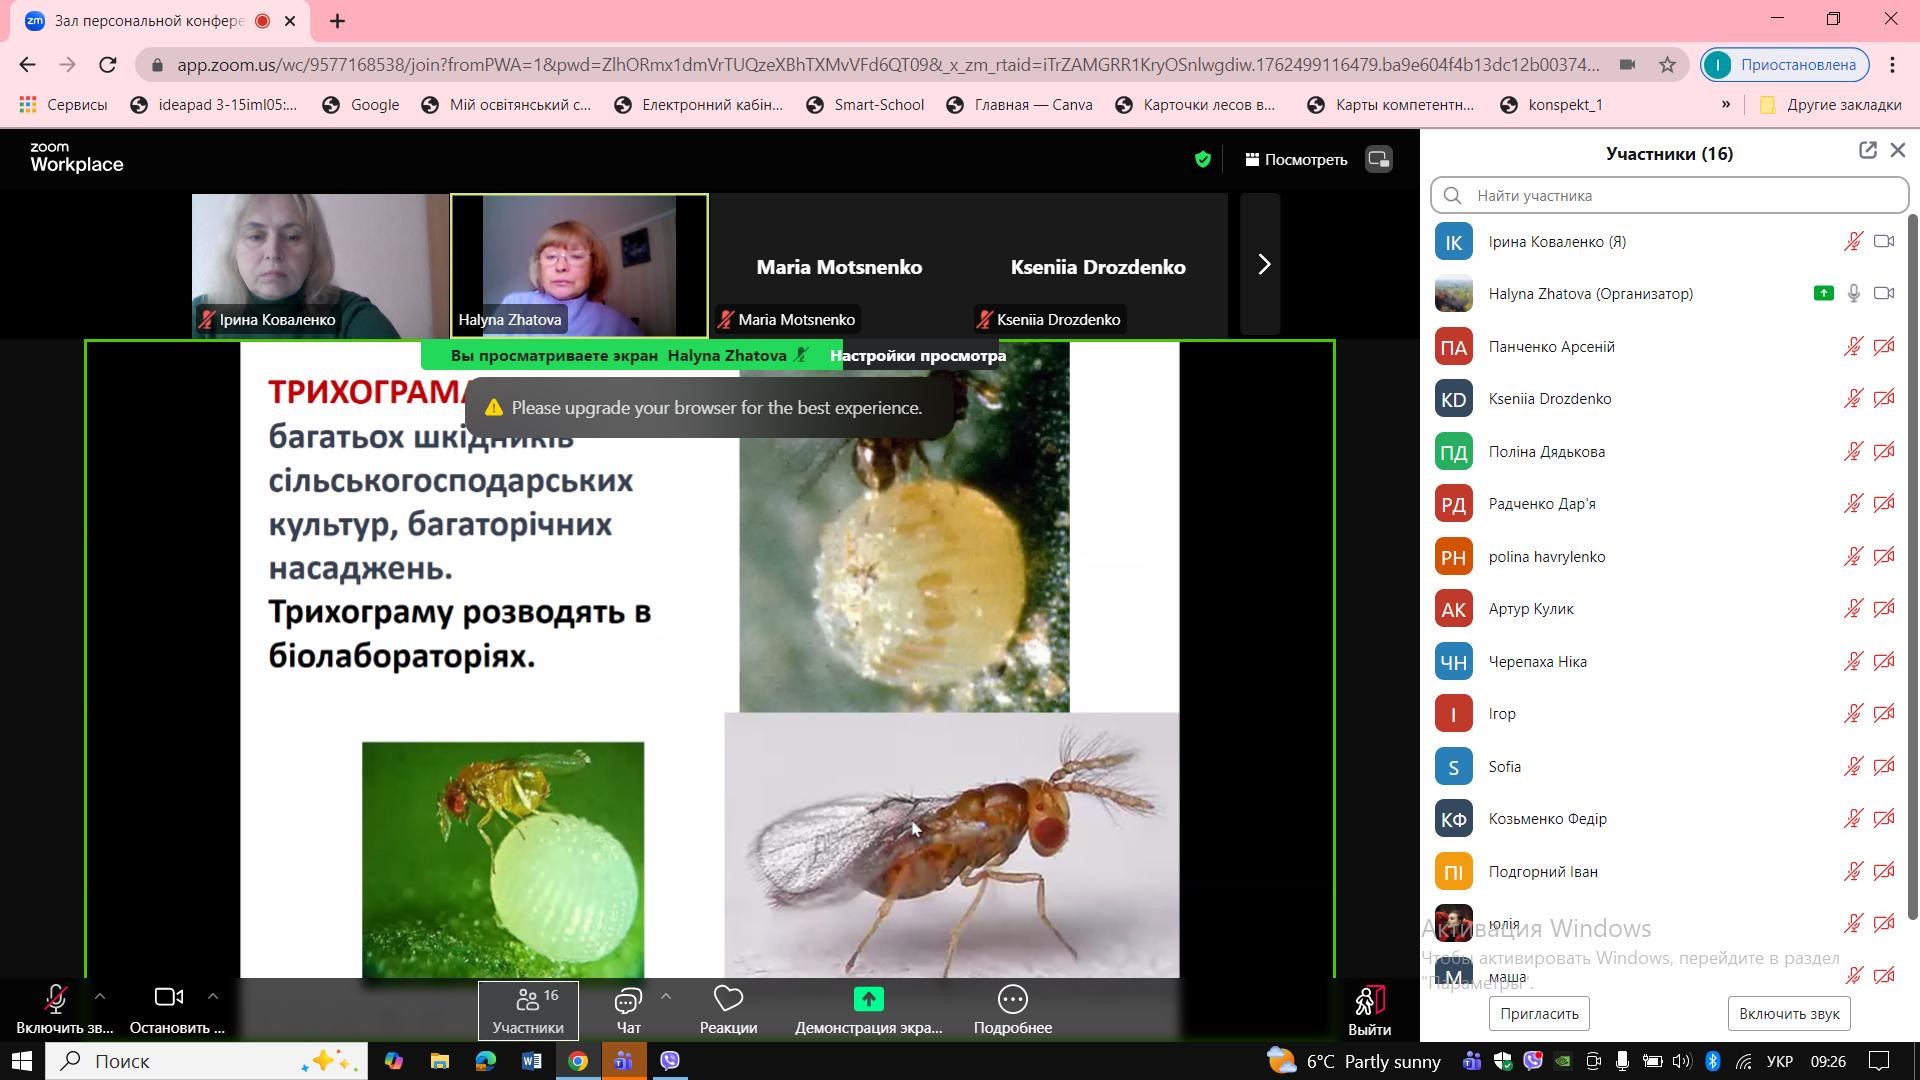Viewport: 1920px width, 1080px height.
Task: Click the picture-in-picture view icon
Action: click(1379, 160)
